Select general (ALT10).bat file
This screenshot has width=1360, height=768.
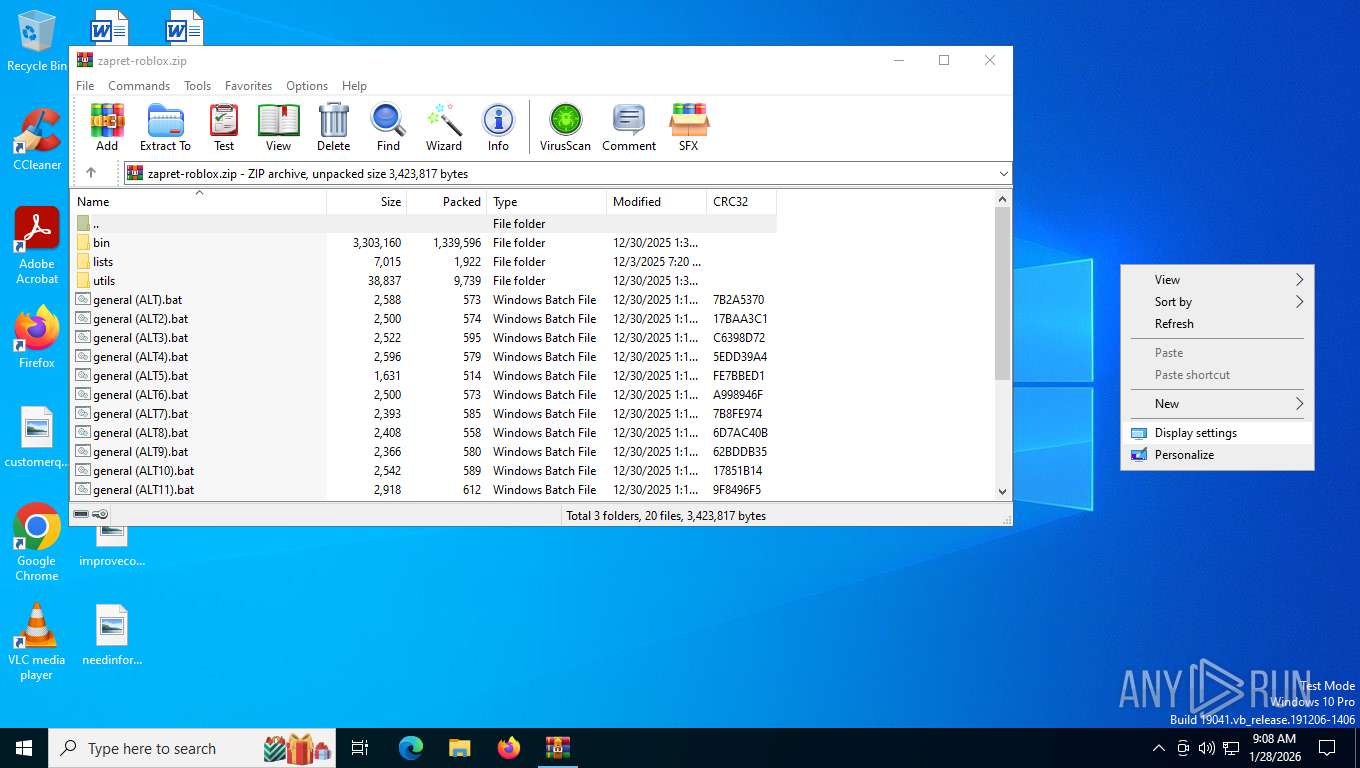(423, 471)
